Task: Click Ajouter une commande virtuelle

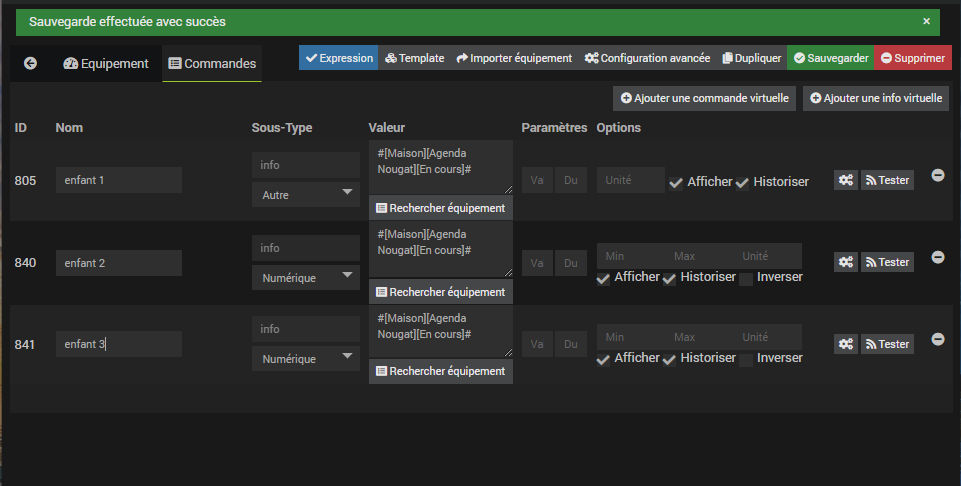Action: pos(704,98)
